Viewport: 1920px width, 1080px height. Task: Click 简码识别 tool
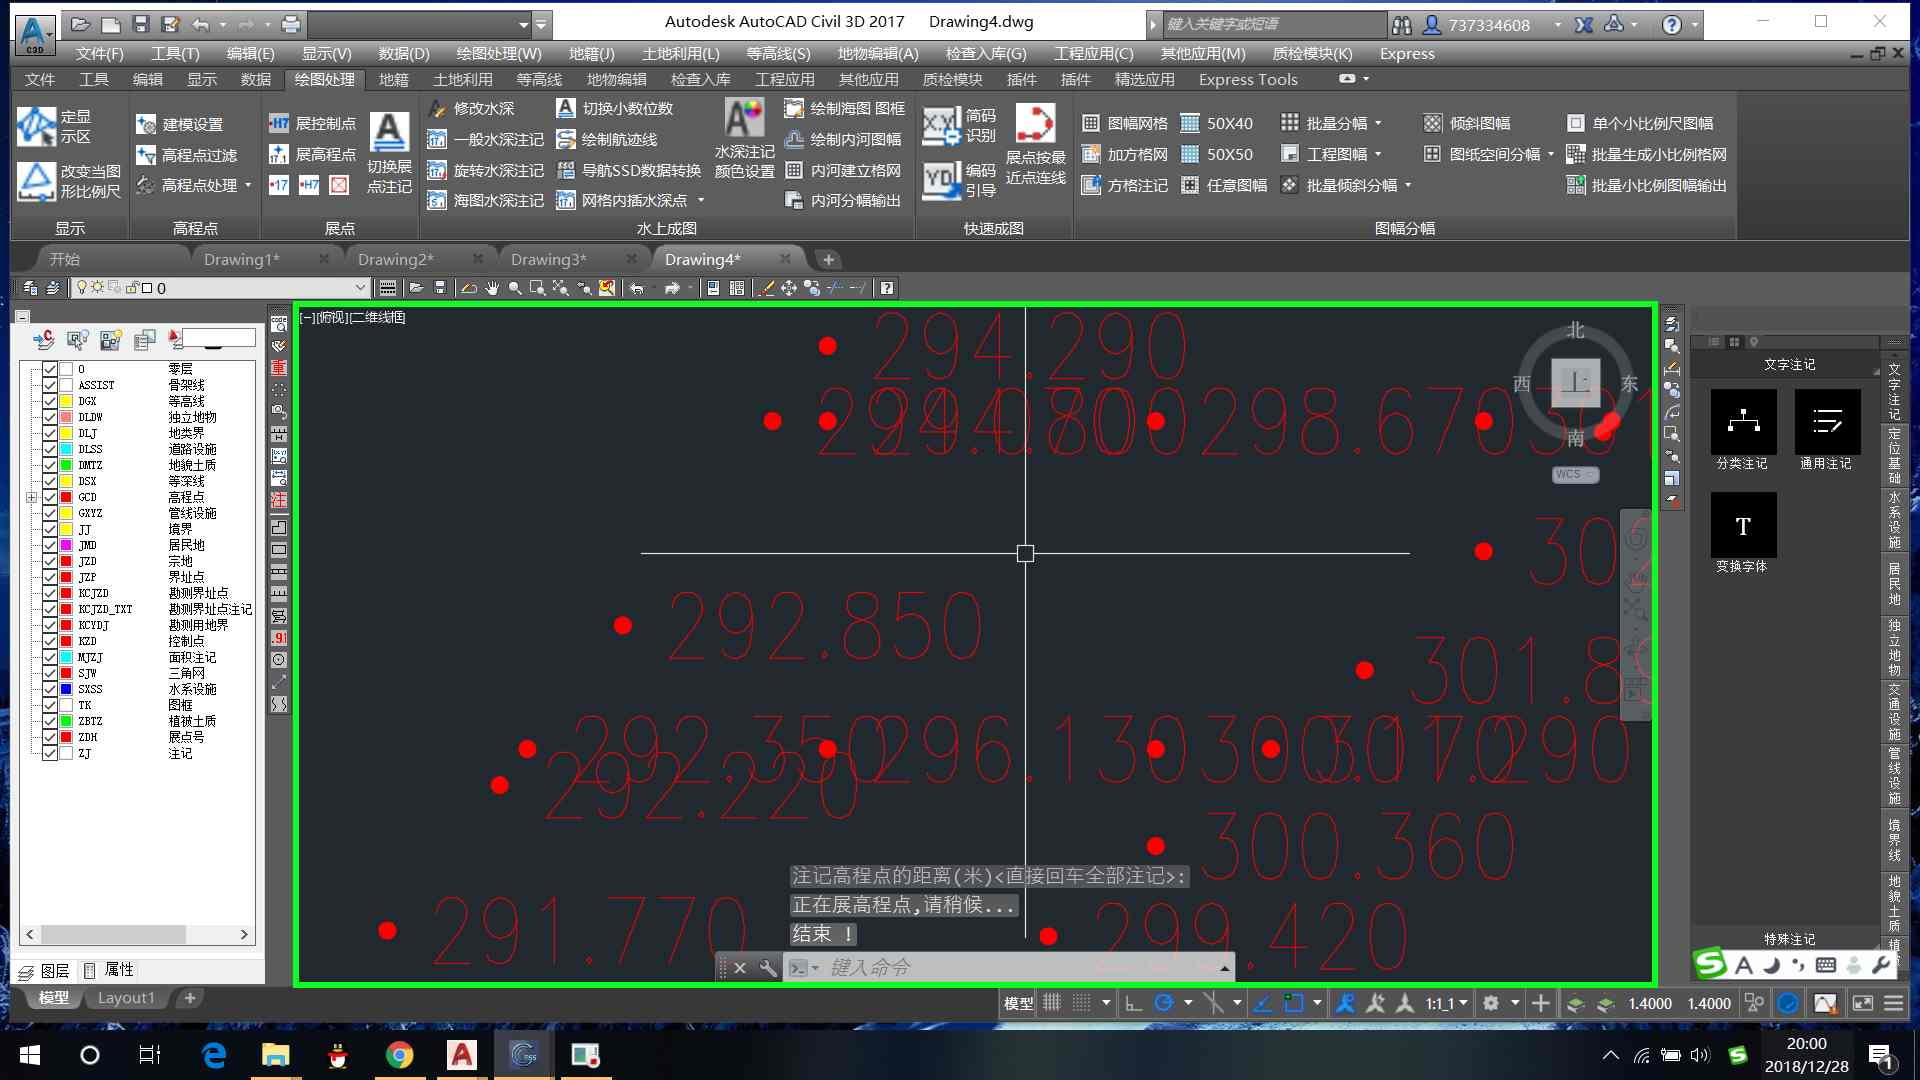point(959,125)
